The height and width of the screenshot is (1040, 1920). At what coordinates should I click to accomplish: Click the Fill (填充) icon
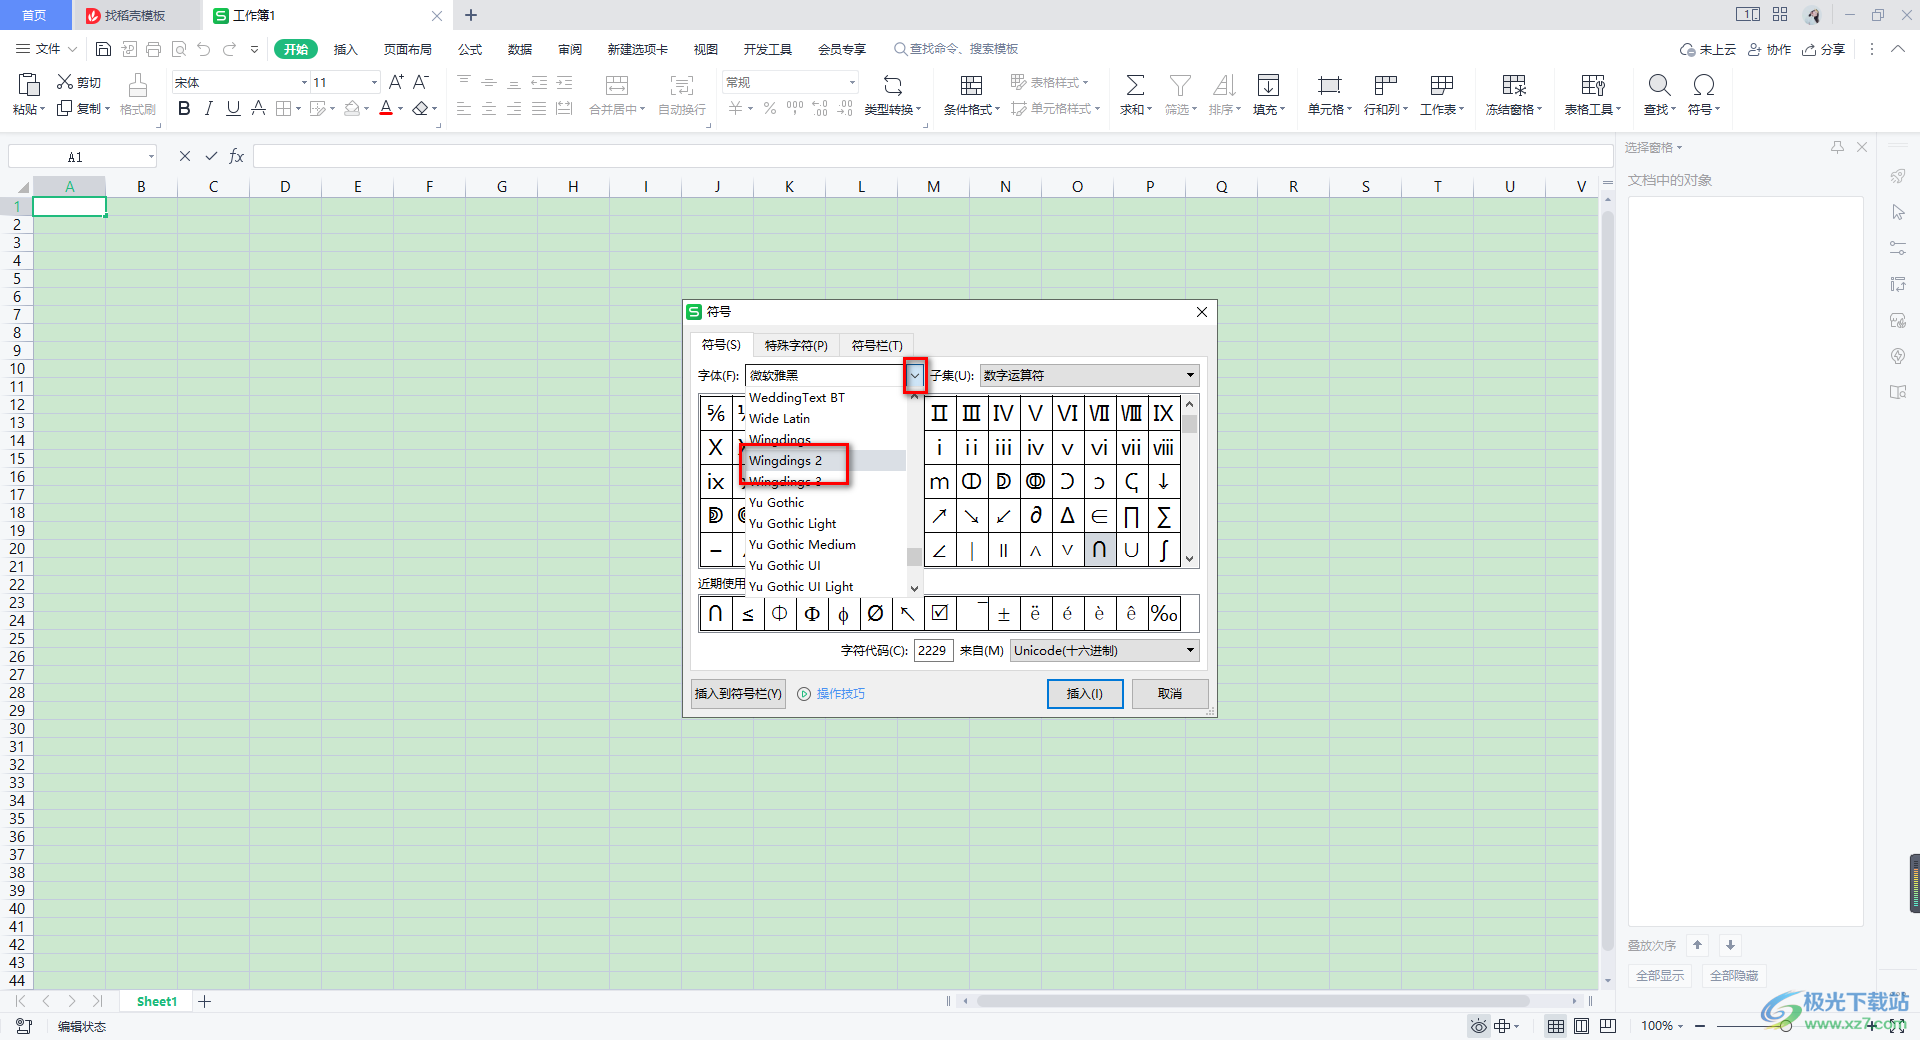[x=1268, y=85]
